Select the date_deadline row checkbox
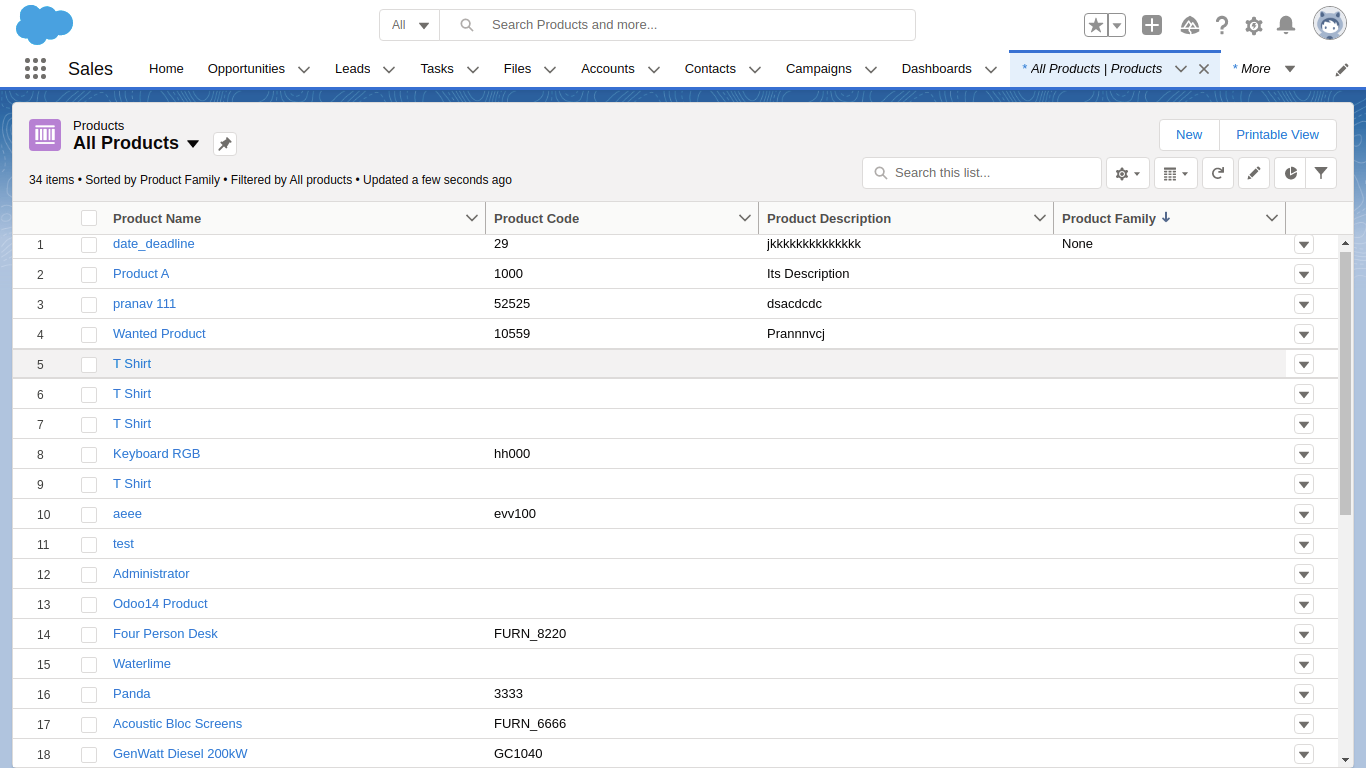 (89, 244)
